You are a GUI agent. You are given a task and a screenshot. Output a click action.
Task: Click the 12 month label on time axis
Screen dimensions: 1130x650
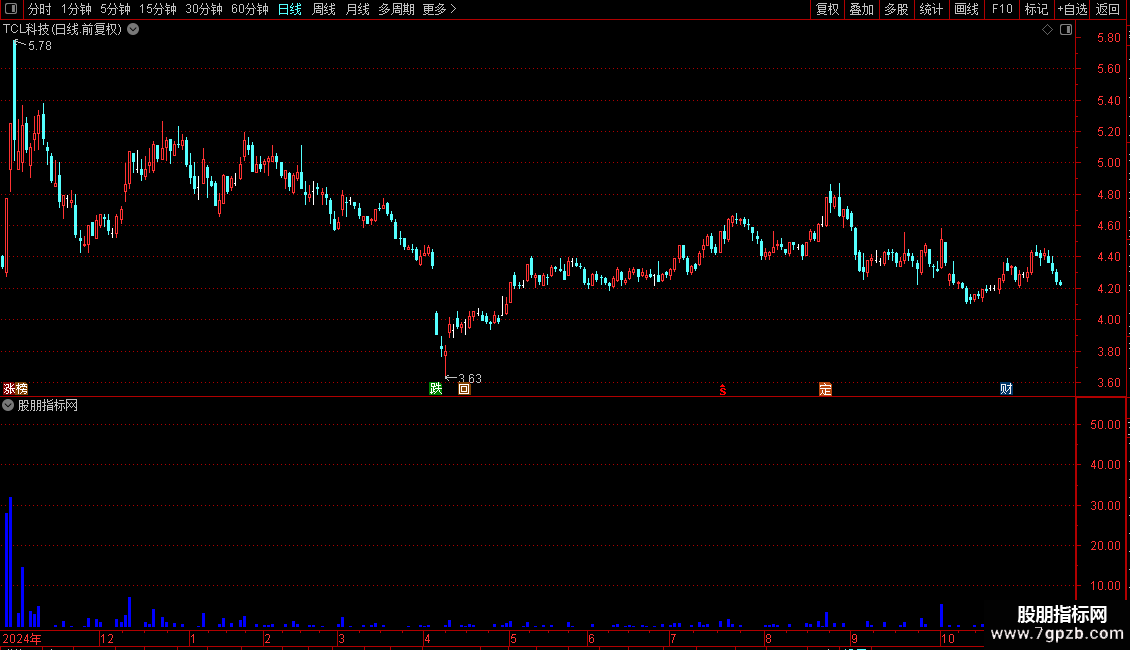click(x=107, y=638)
